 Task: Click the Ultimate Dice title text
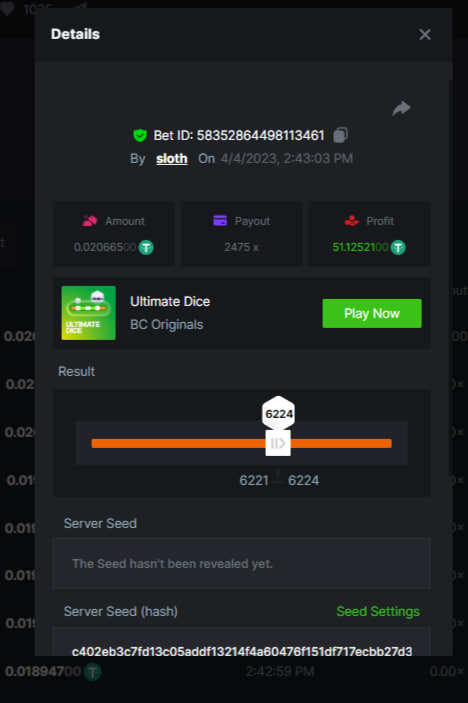click(170, 301)
